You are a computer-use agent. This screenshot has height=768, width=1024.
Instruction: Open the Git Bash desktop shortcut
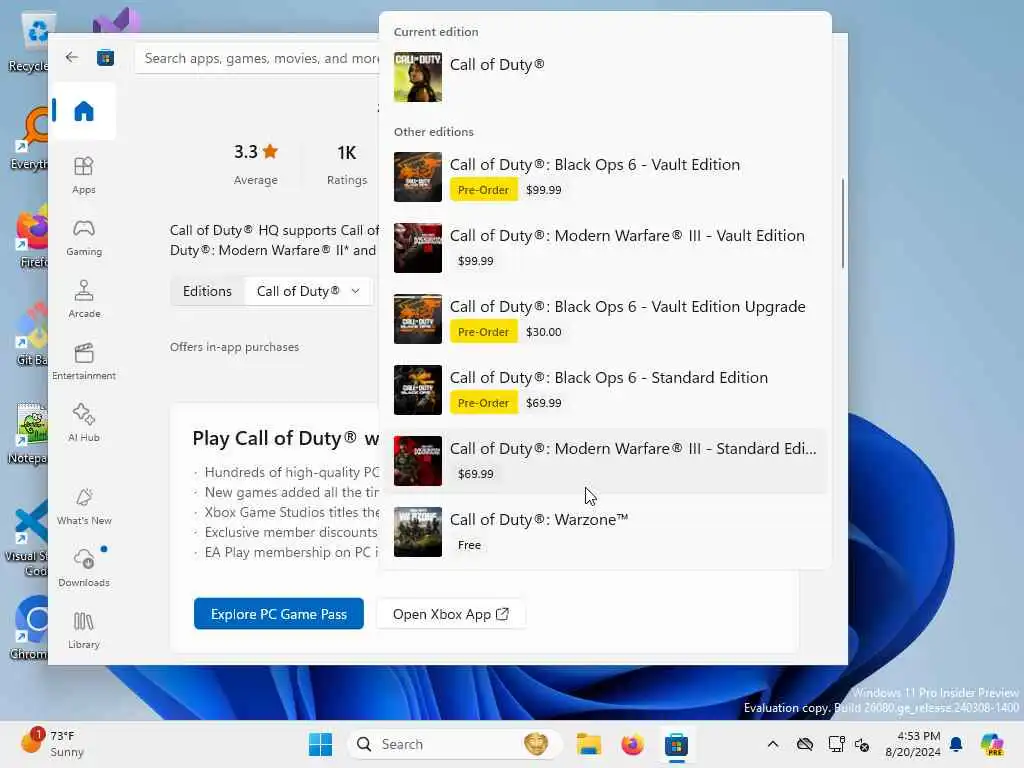click(29, 335)
